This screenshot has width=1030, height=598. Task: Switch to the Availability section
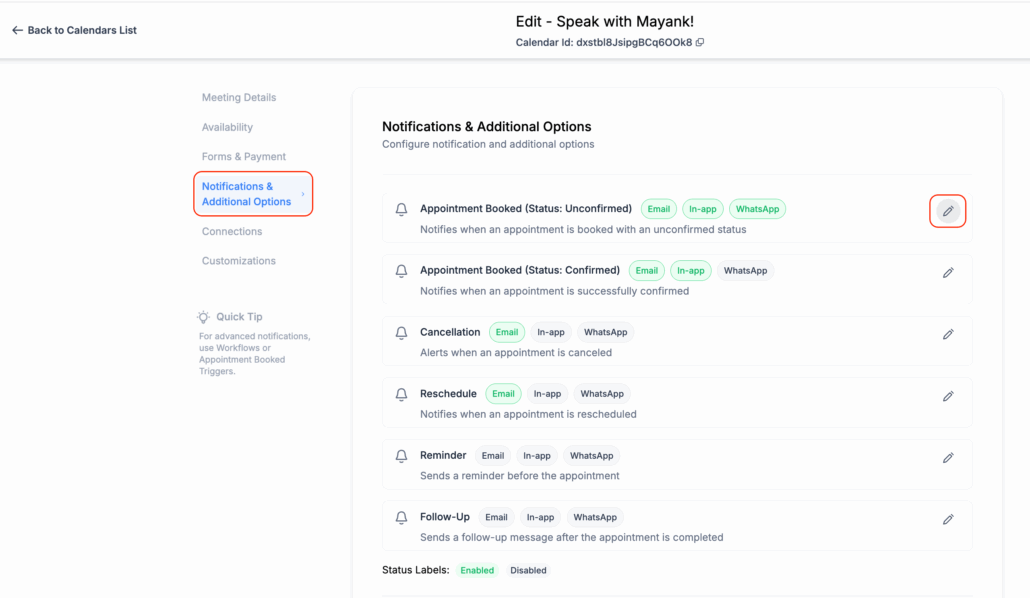(227, 127)
